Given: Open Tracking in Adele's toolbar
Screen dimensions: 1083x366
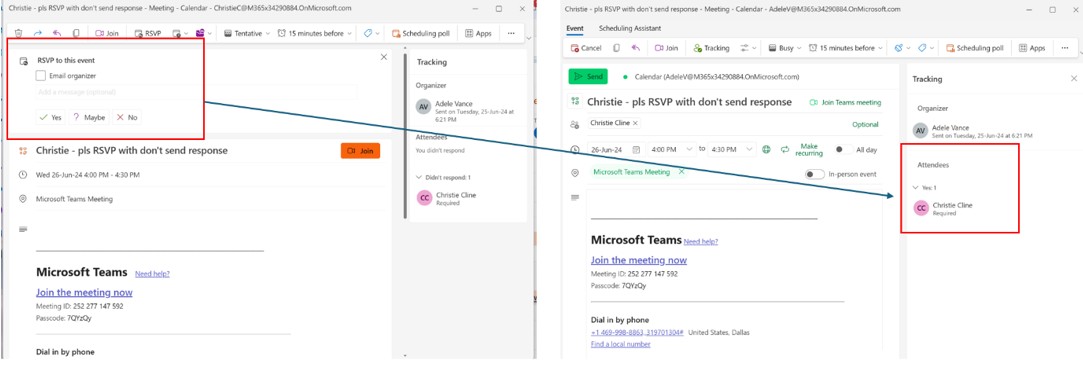Looking at the screenshot, I should point(711,48).
